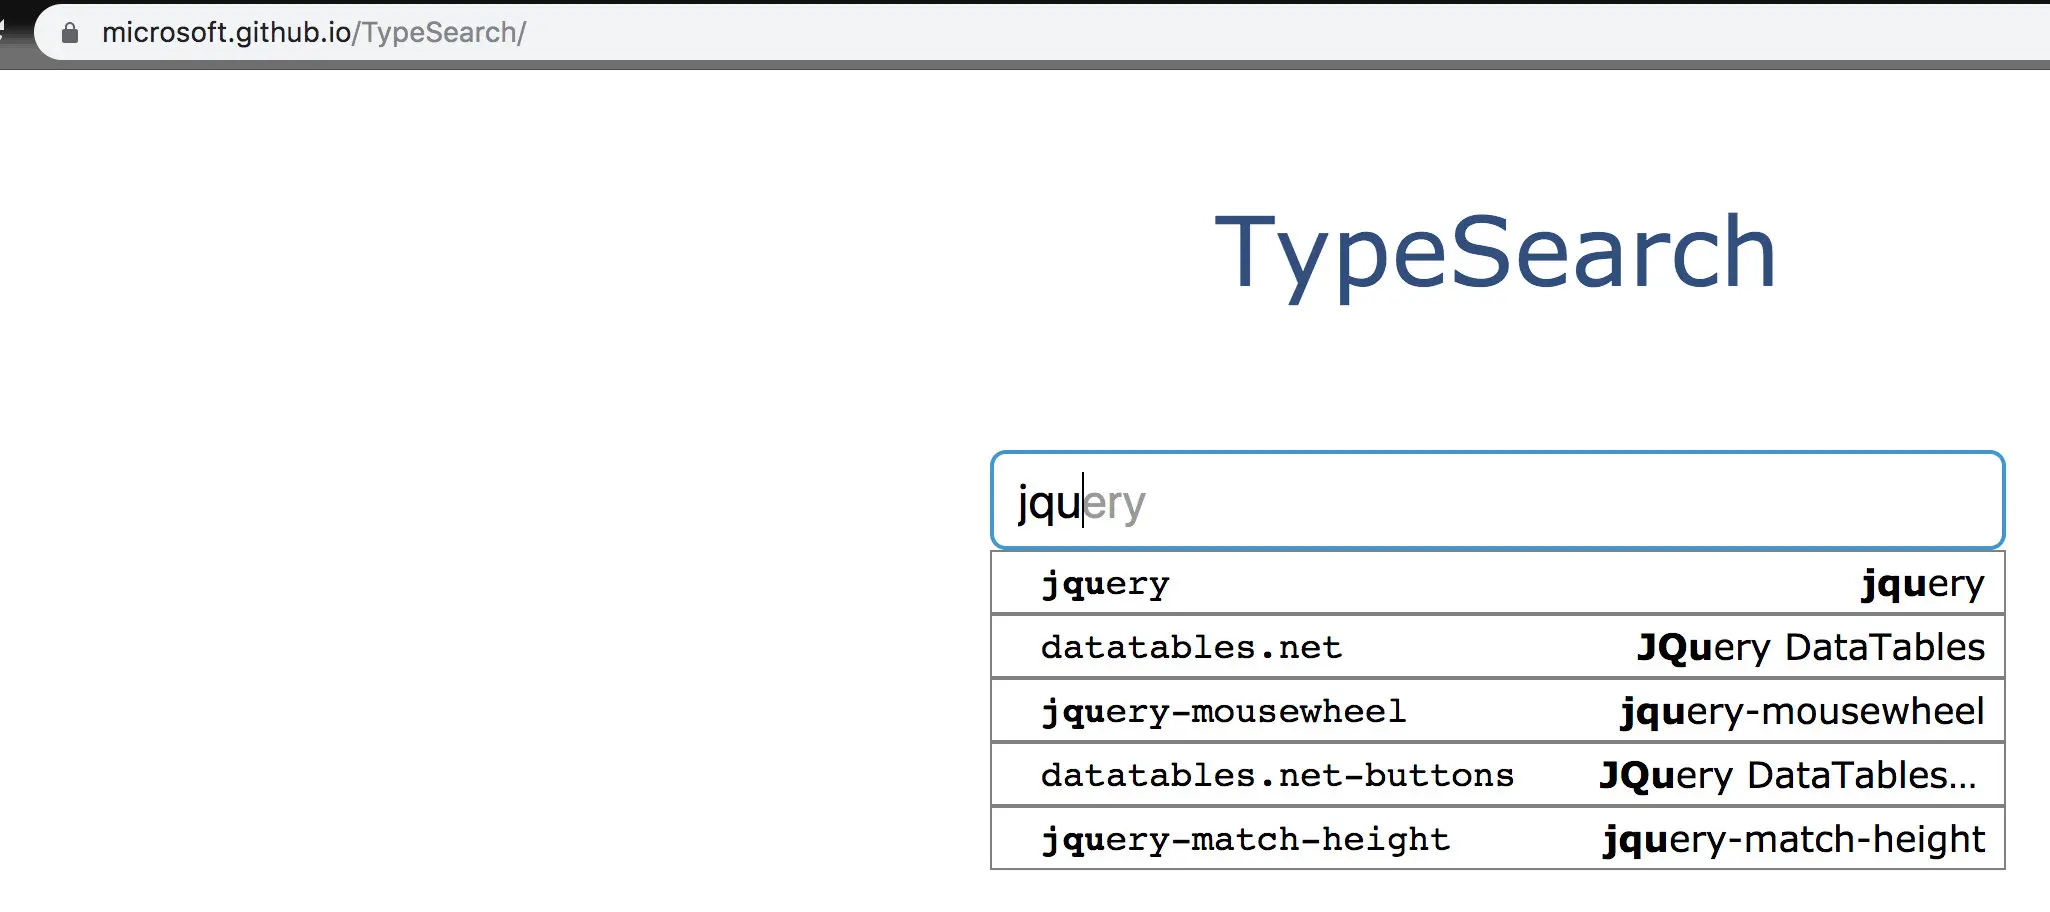Click the jquery-match-height text on the right
This screenshot has width=2050, height=912.
pos(1793,838)
